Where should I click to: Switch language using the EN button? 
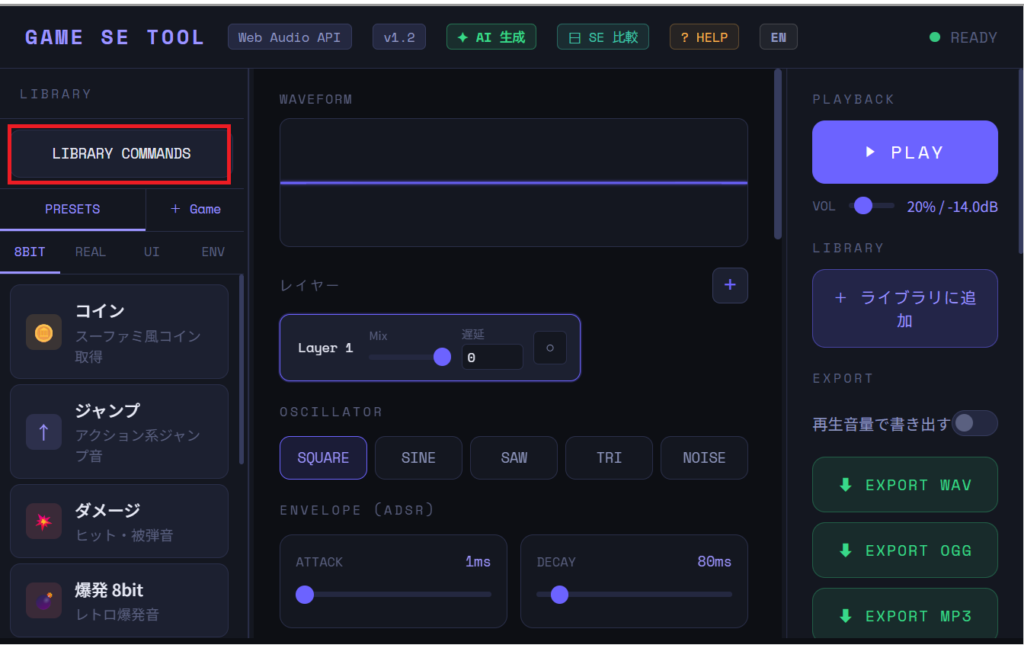(778, 38)
